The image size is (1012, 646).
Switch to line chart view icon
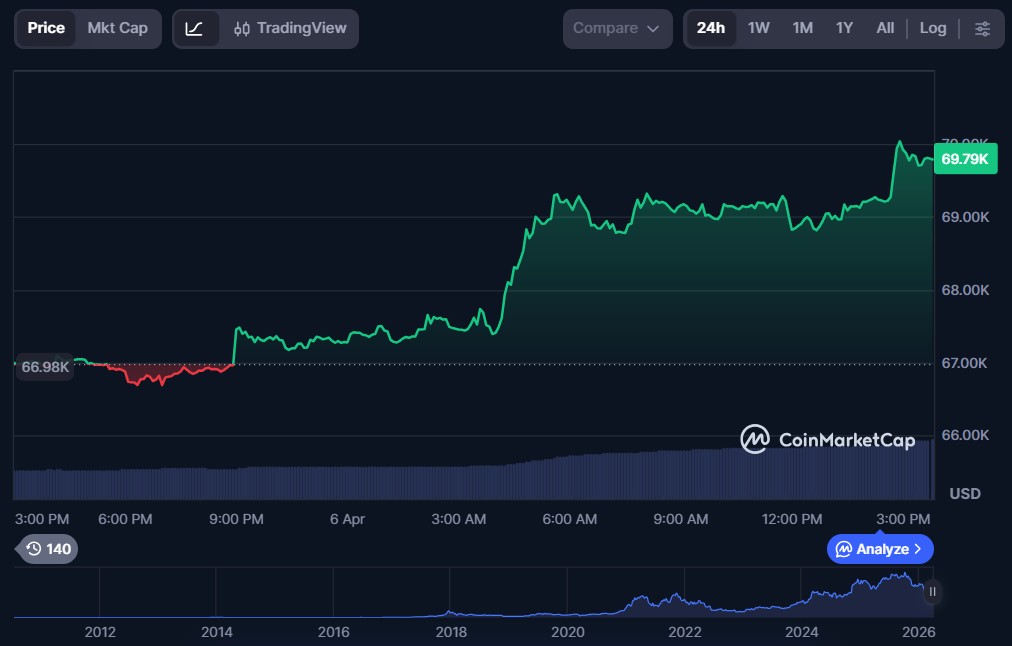coord(195,29)
